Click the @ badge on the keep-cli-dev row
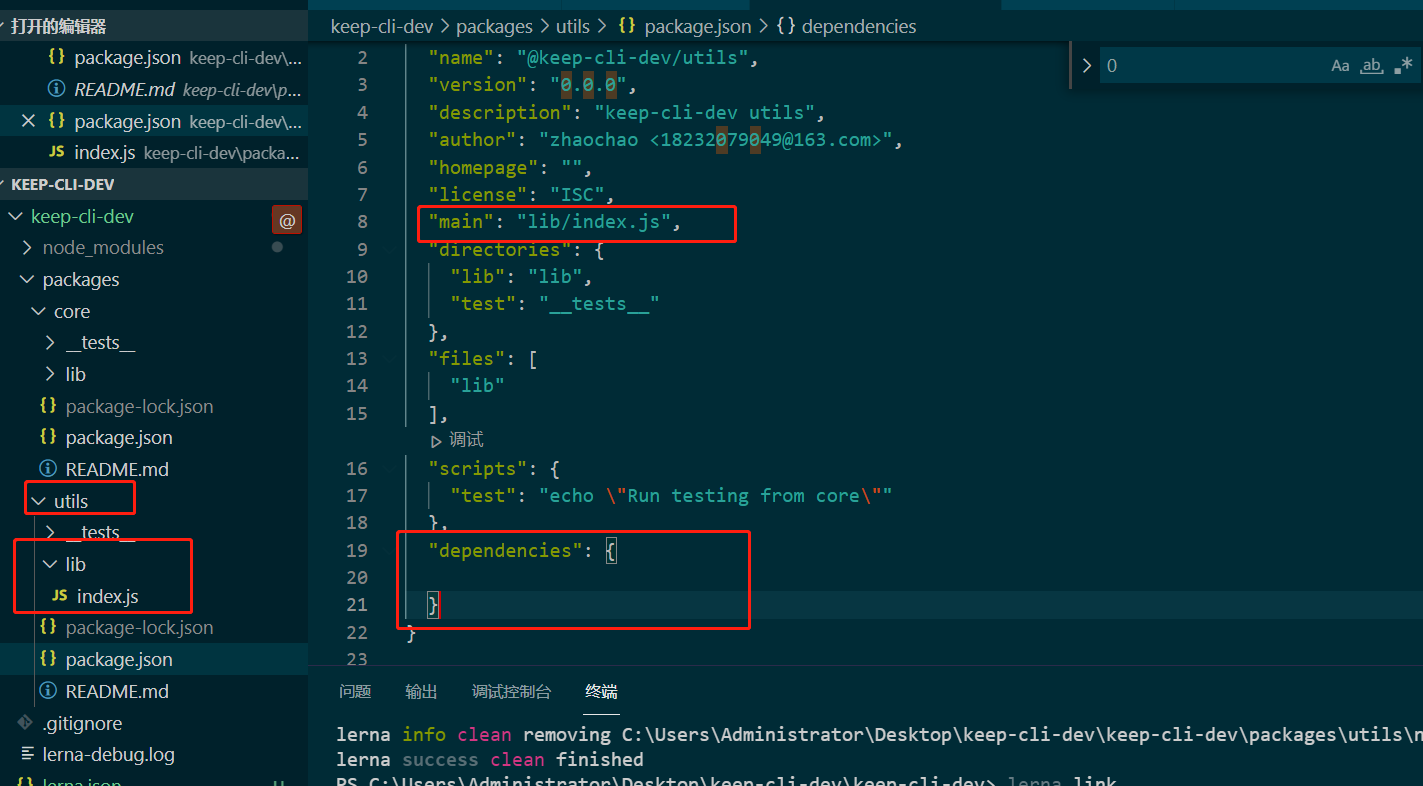The width and height of the screenshot is (1423, 786). pyautogui.click(x=287, y=220)
